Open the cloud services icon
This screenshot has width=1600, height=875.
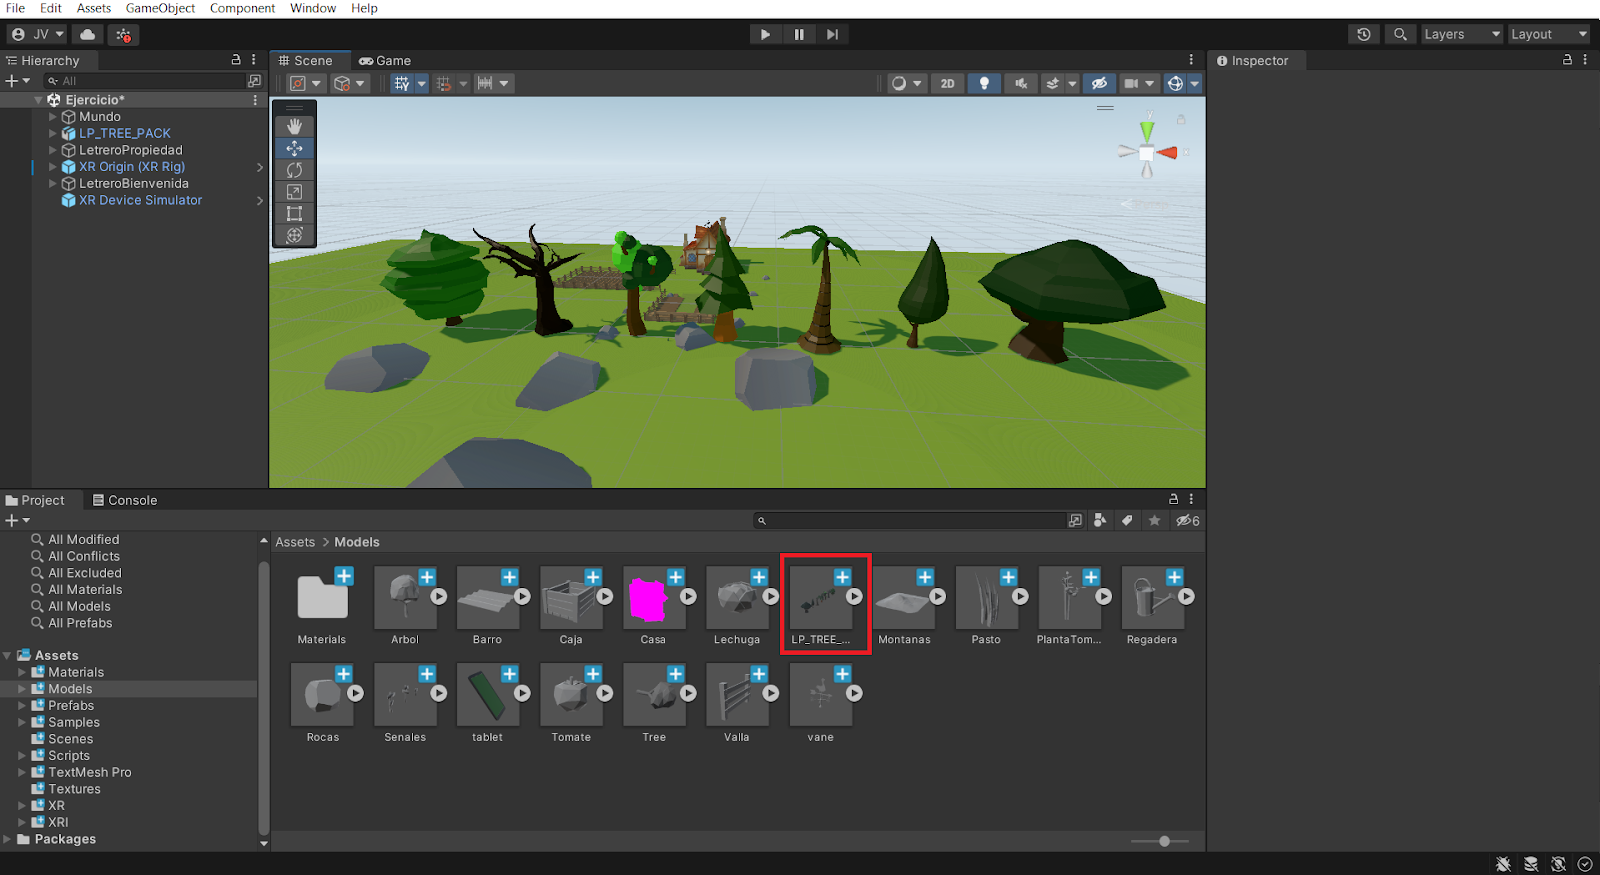(88, 34)
